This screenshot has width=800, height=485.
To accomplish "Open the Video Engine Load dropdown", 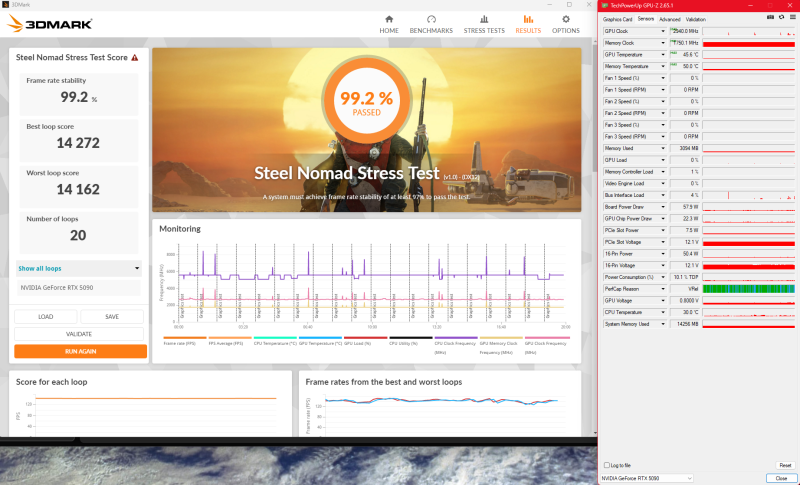I will pyautogui.click(x=663, y=184).
